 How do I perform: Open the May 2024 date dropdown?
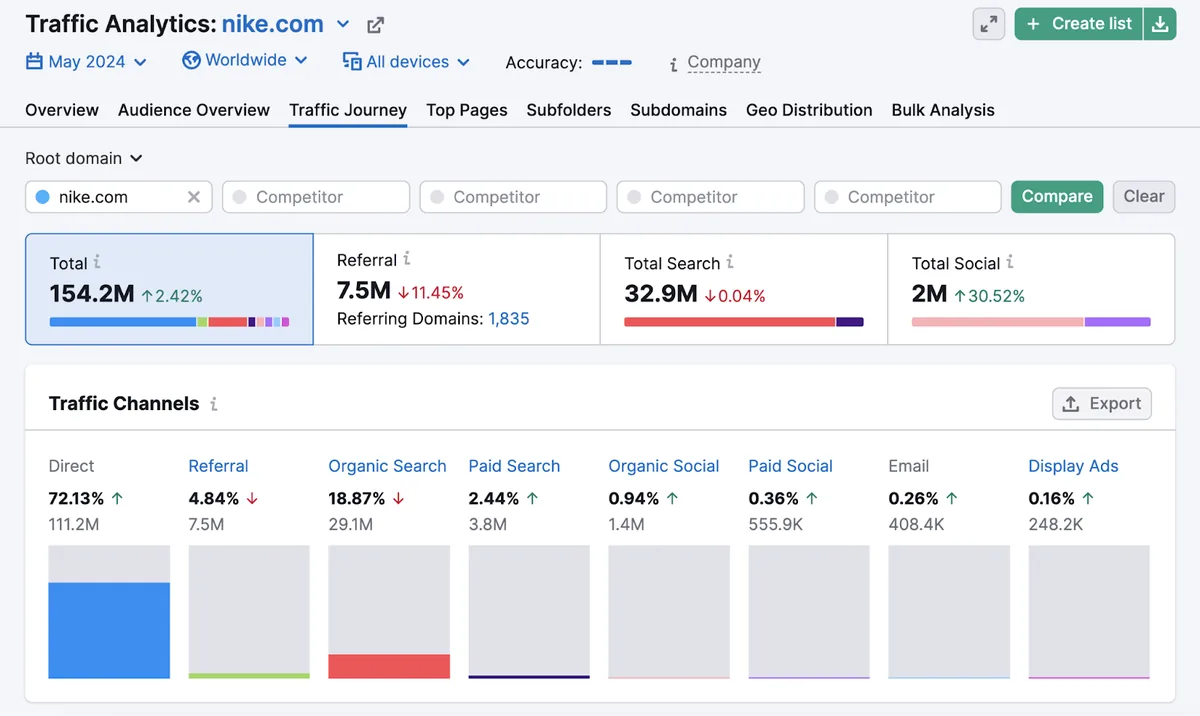(86, 62)
